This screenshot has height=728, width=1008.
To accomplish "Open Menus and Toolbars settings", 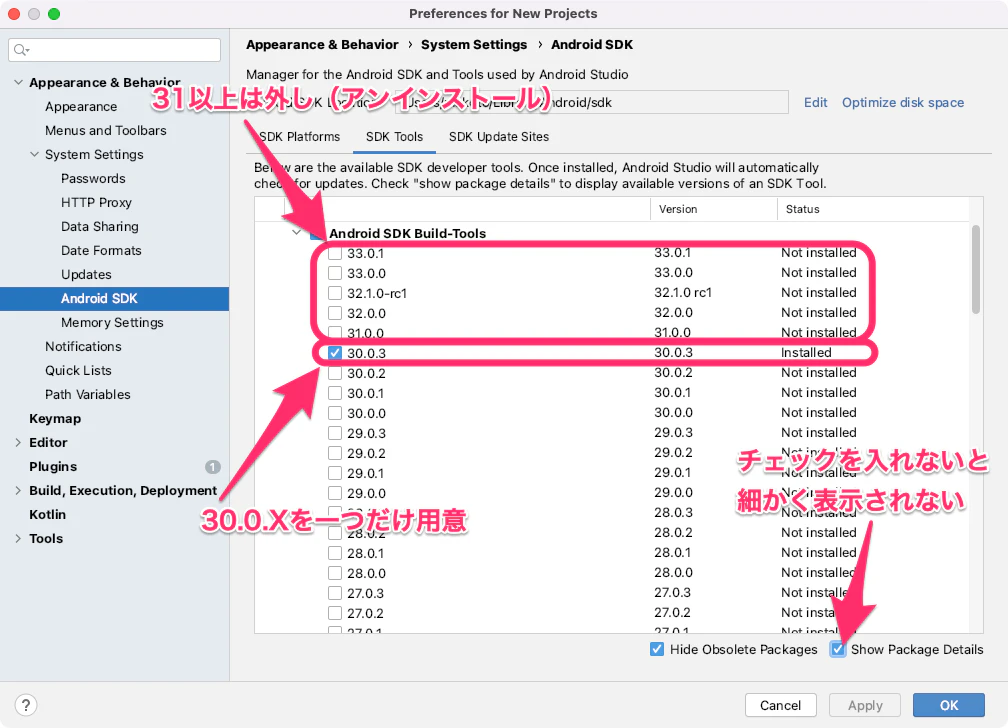I will [105, 131].
